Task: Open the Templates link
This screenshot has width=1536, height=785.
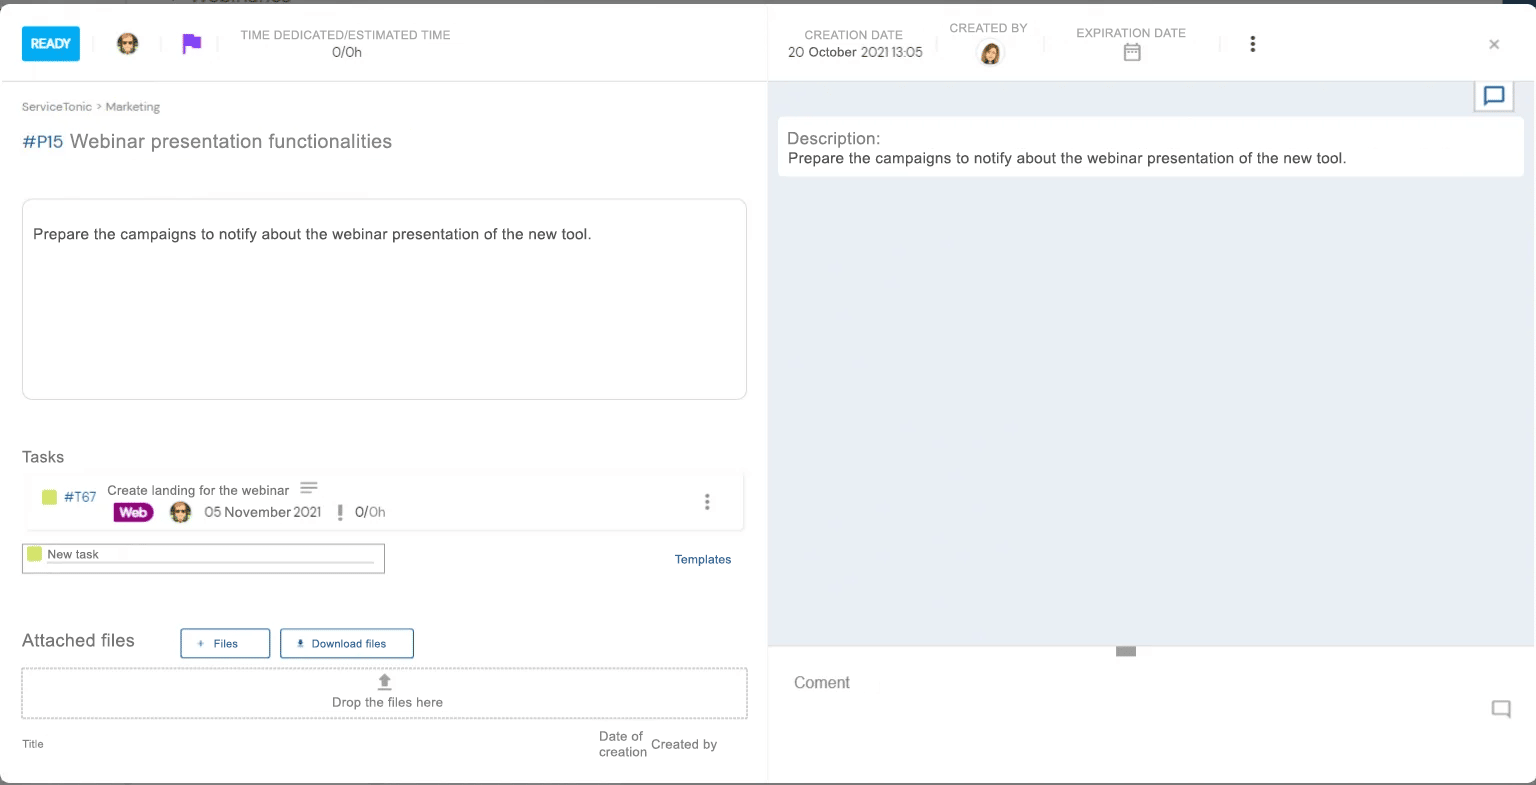Action: [x=702, y=560]
